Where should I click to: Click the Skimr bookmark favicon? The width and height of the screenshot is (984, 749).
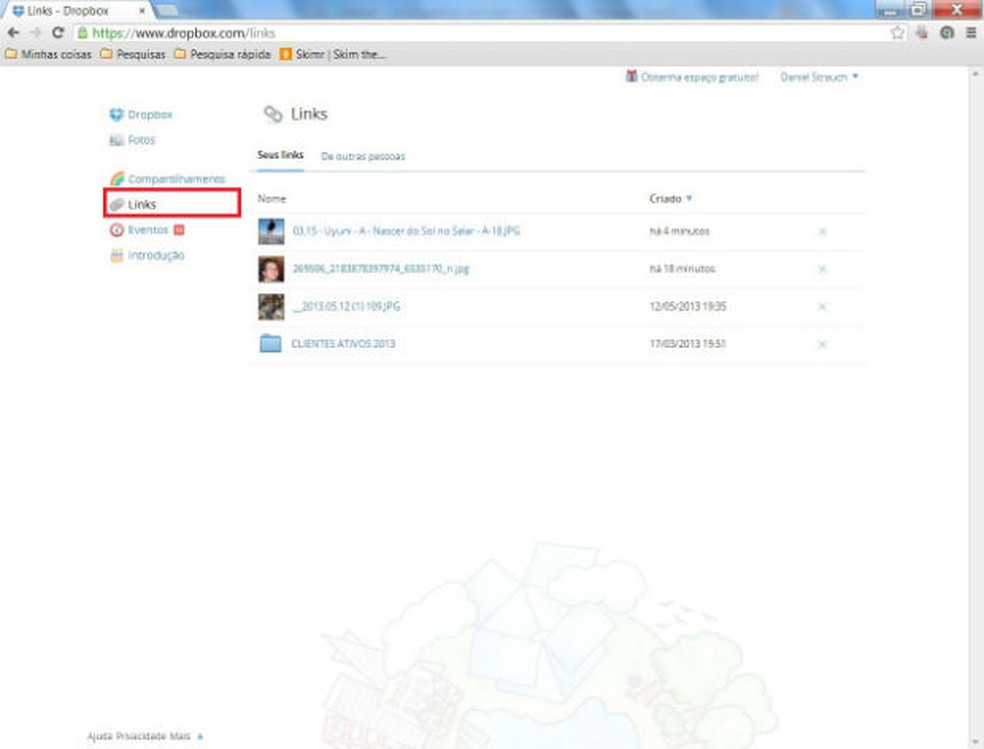coord(286,55)
